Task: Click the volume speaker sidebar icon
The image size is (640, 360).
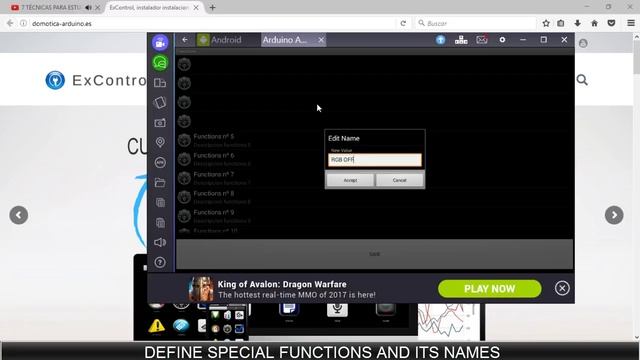Action: tap(160, 242)
